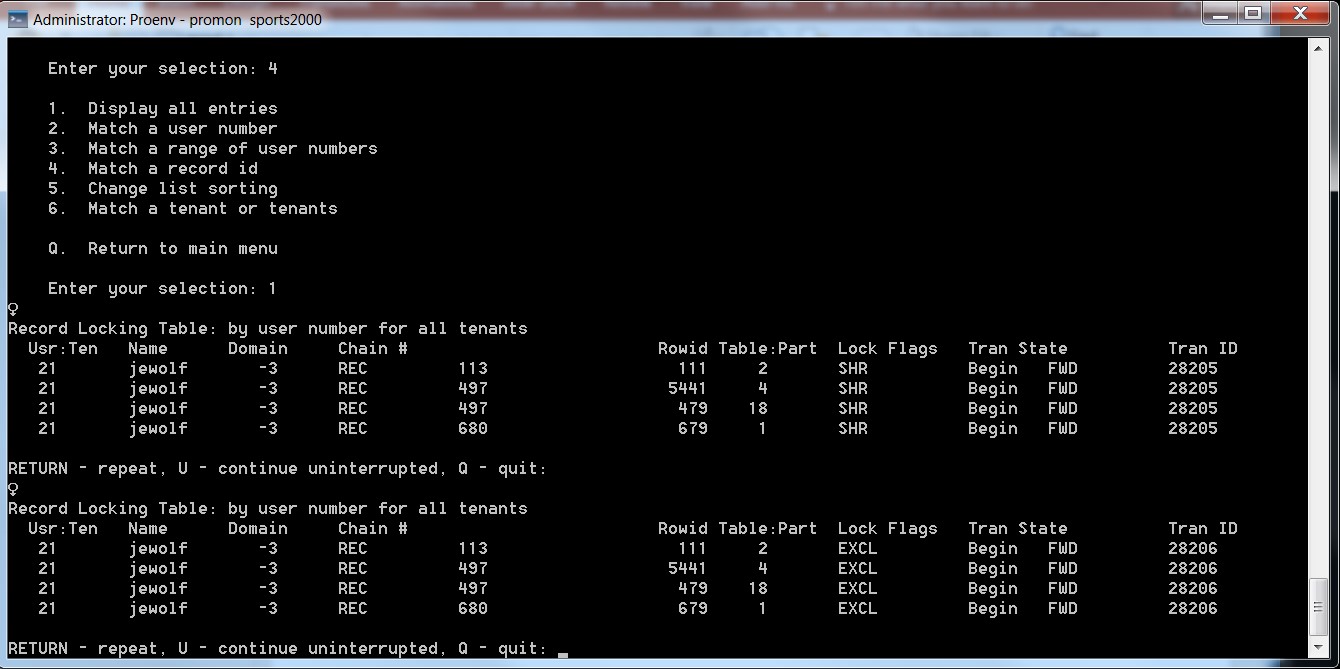Click the 'Match a record id' line

pyautogui.click(x=153, y=168)
